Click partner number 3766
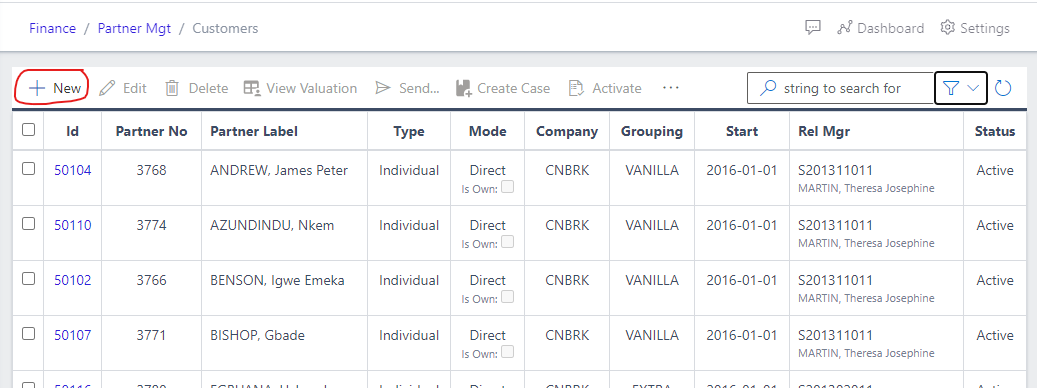1037x388 pixels. point(151,280)
